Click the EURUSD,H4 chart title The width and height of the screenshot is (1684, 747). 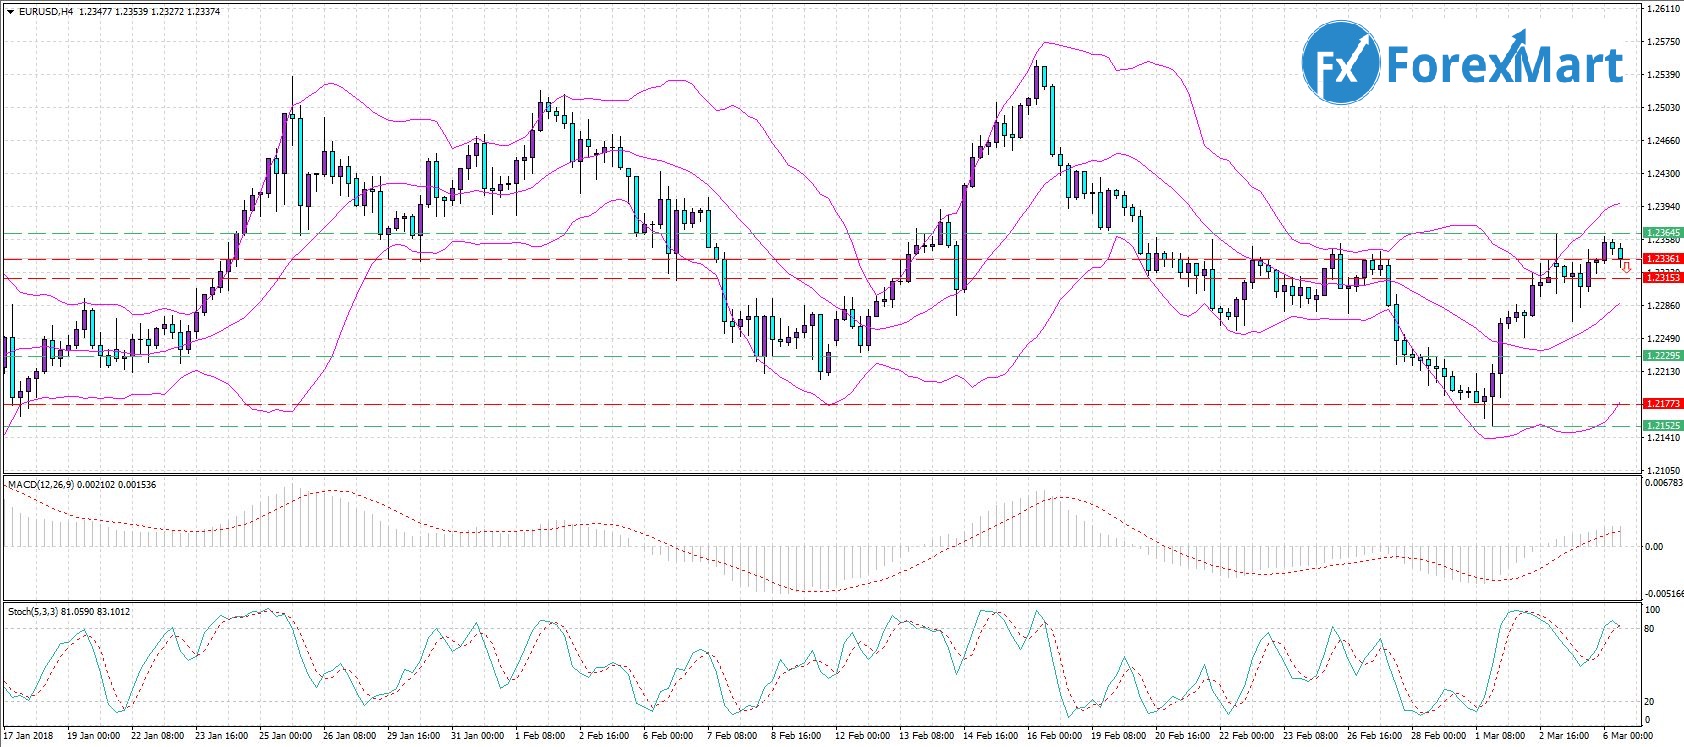coord(46,12)
